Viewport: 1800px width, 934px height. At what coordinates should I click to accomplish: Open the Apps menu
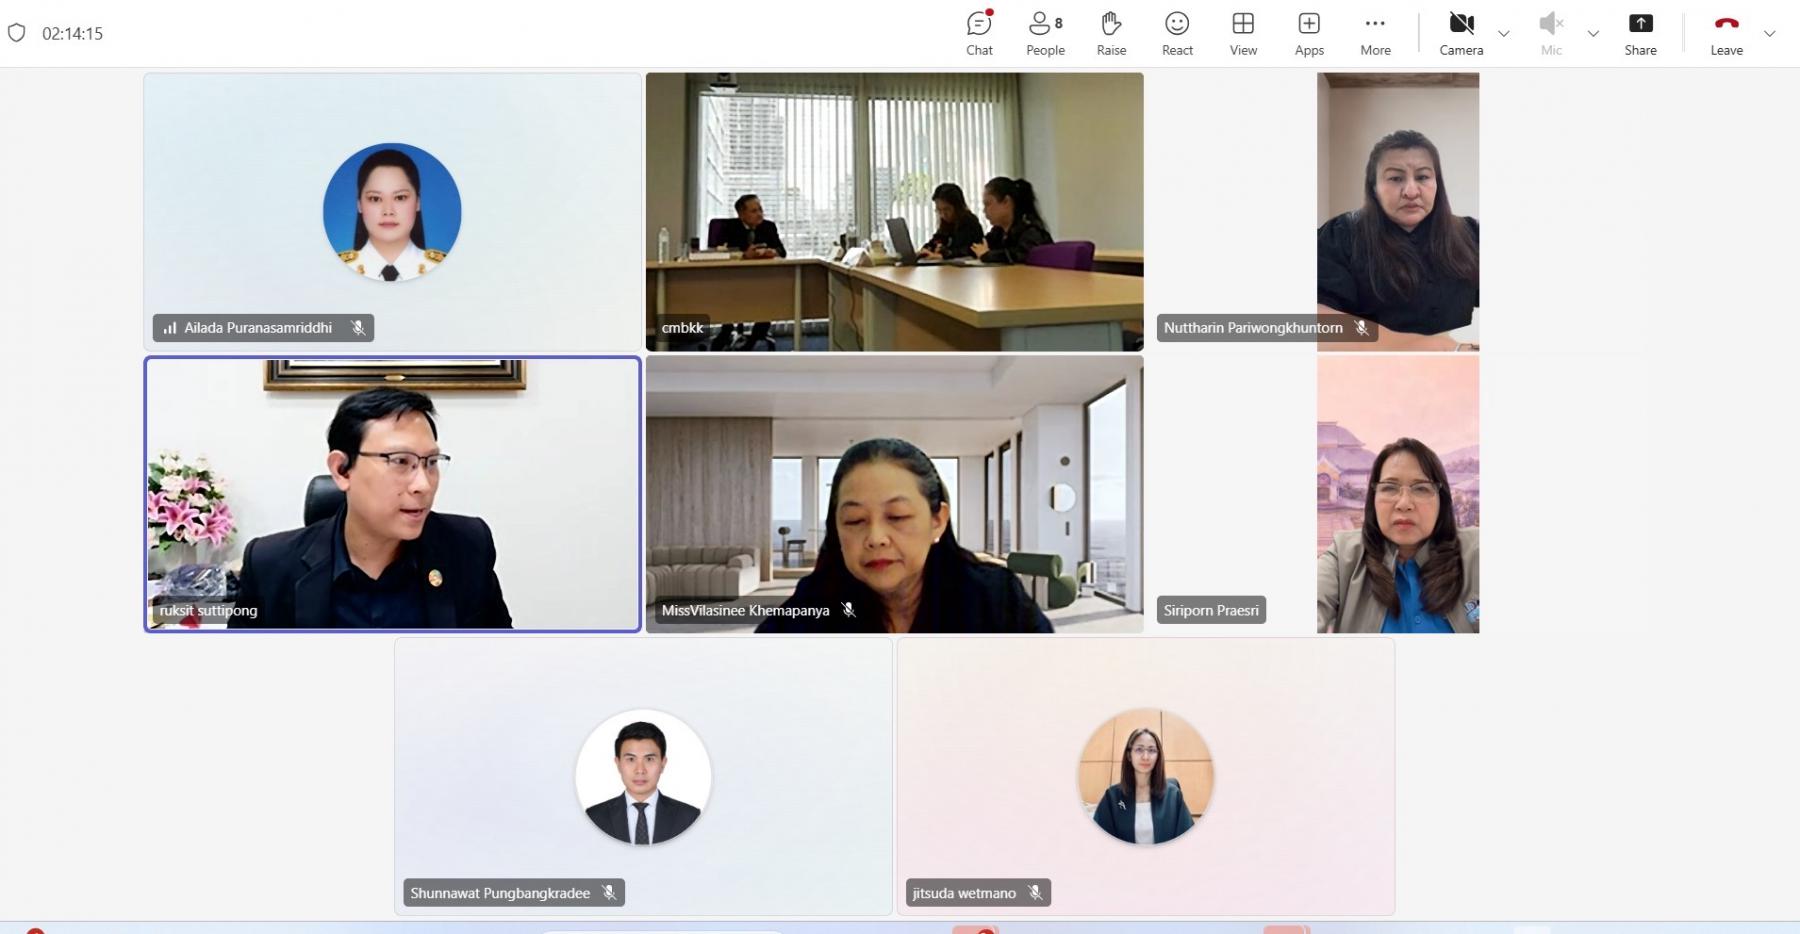[x=1309, y=33]
